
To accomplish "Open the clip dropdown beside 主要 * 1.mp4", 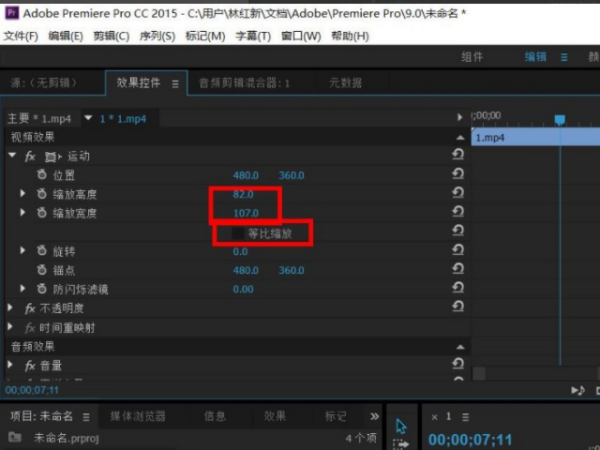I will click(88, 118).
